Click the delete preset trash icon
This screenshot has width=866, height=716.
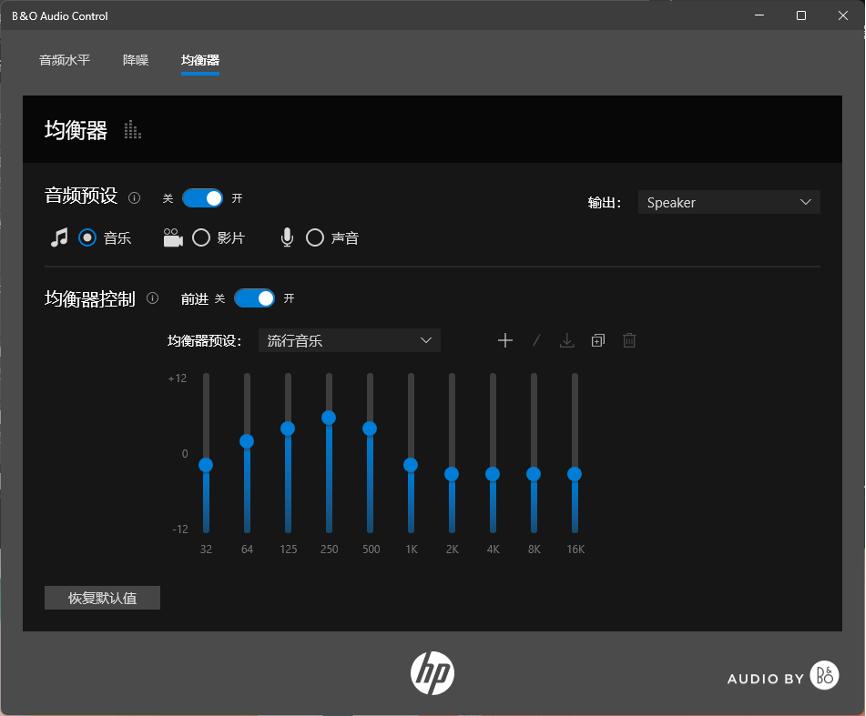(629, 340)
